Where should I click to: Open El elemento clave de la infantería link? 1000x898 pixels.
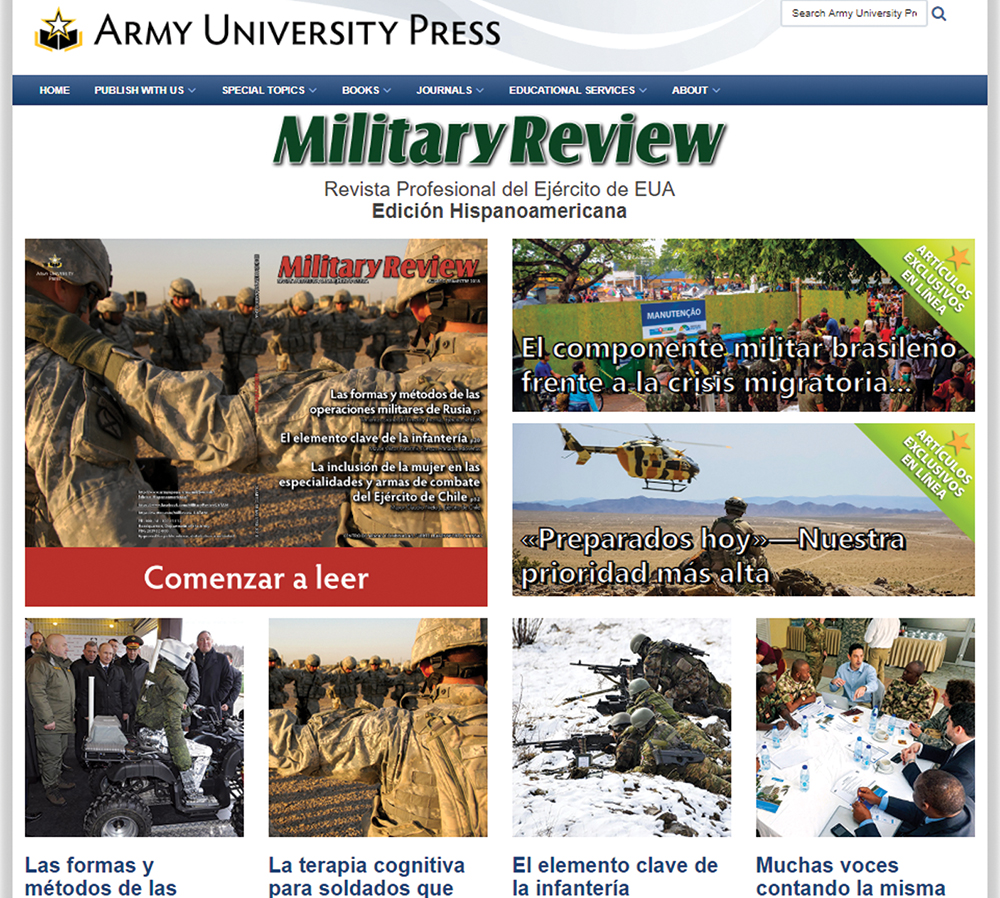coord(615,876)
